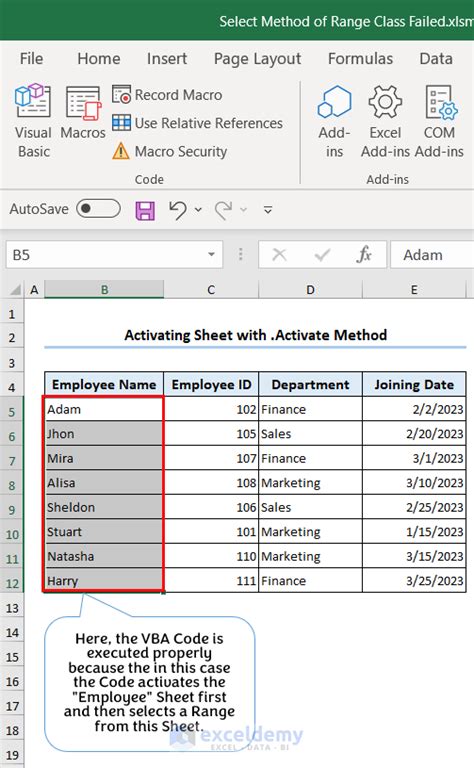Save the workbook with floppy icon
This screenshot has height=768, width=474.
(145, 210)
